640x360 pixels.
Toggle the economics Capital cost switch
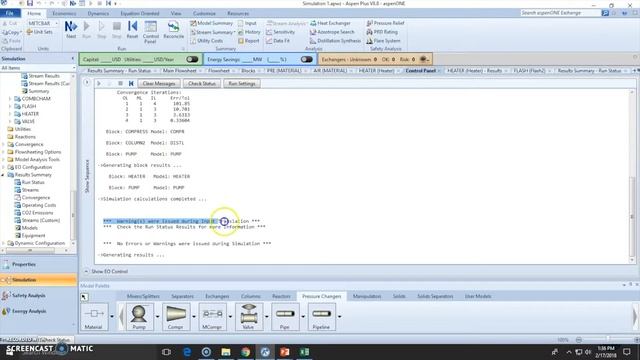tap(192, 60)
